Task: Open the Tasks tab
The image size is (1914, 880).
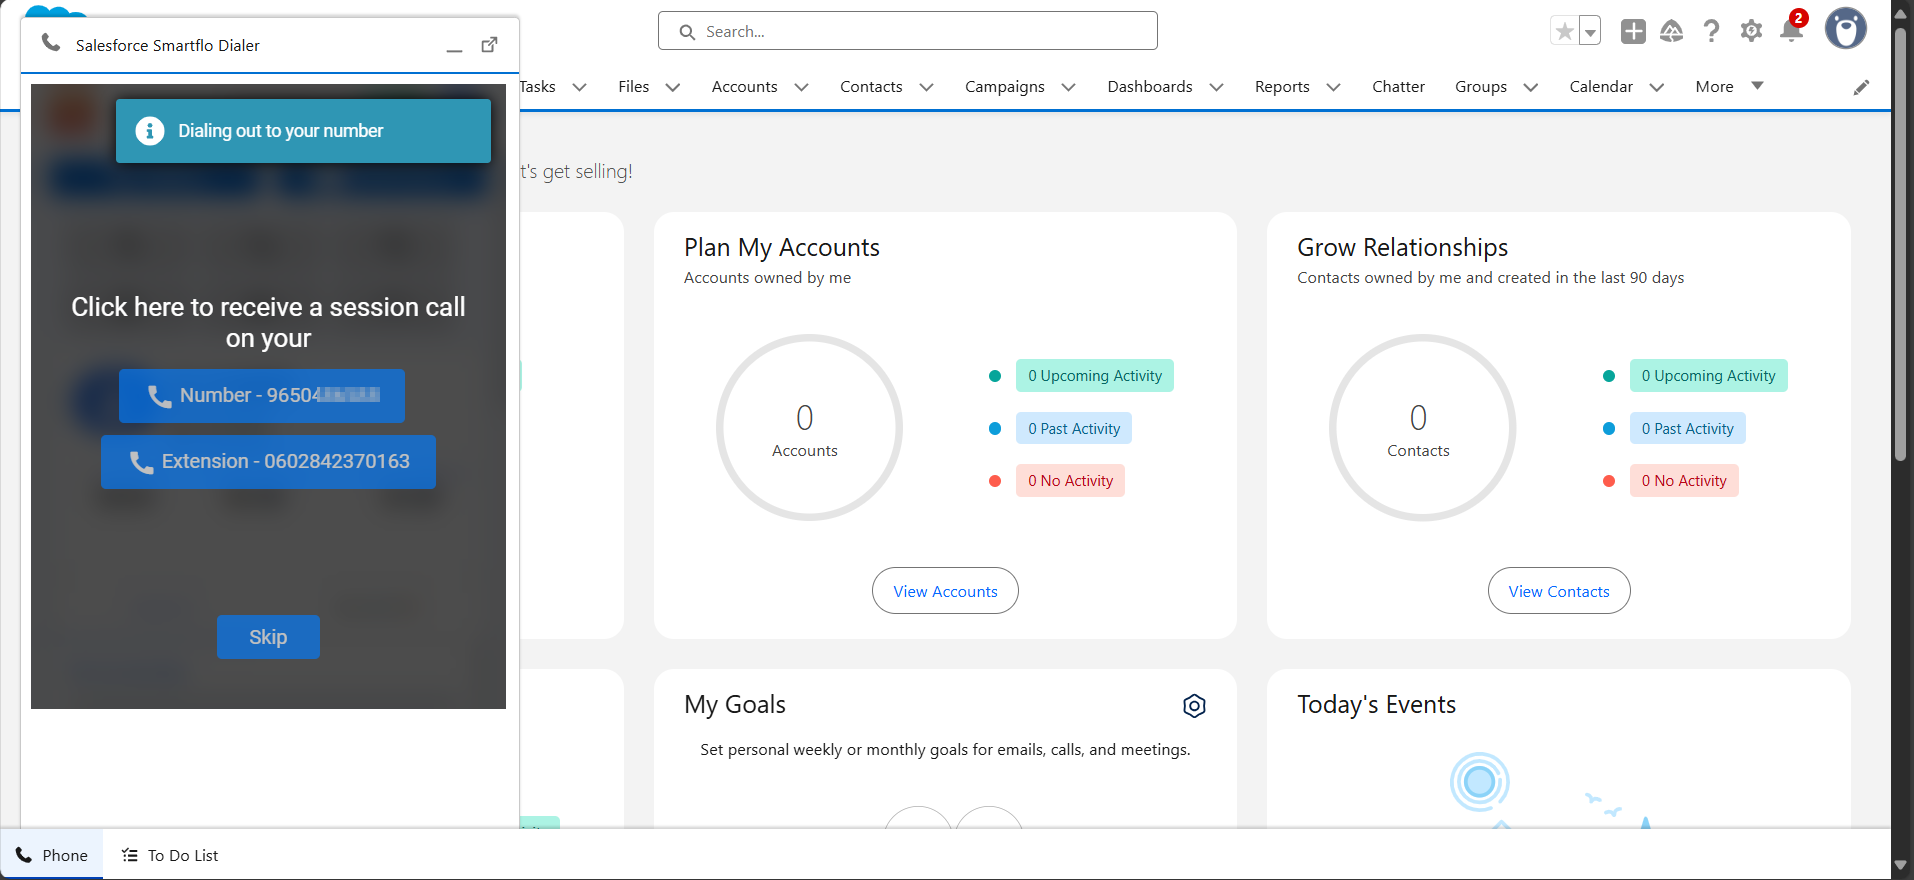Action: (x=537, y=87)
